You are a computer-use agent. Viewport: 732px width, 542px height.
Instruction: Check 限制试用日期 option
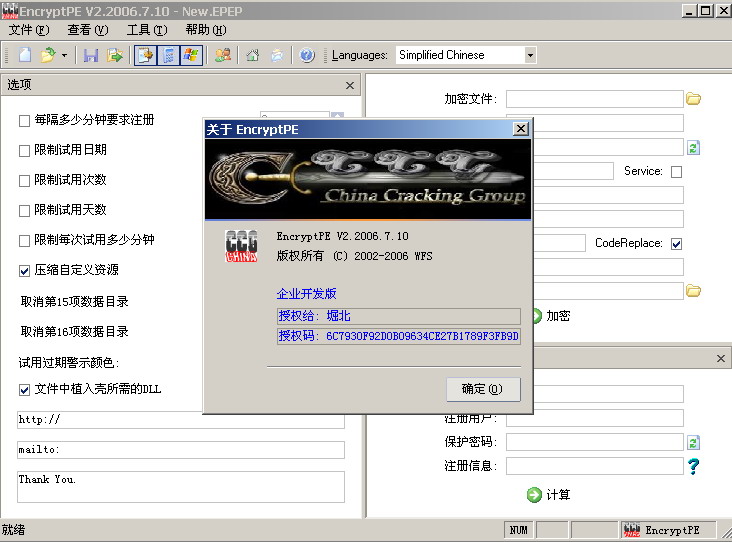[x=24, y=151]
